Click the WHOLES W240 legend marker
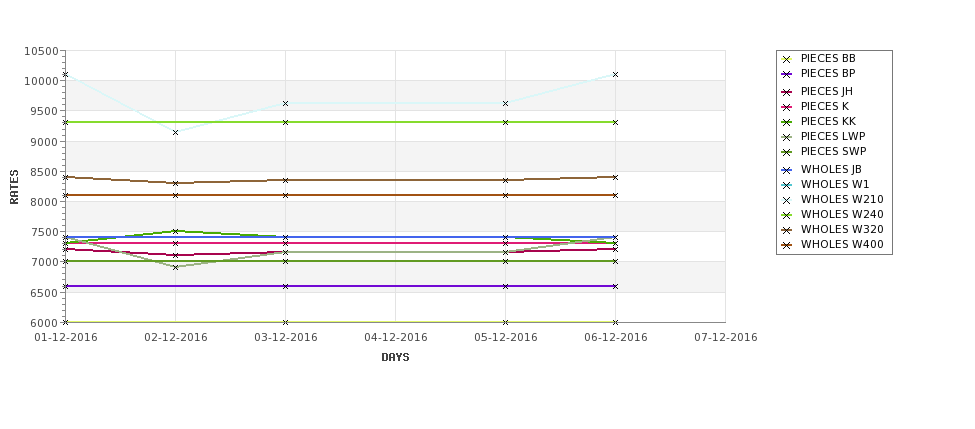The height and width of the screenshot is (429, 975). [787, 216]
